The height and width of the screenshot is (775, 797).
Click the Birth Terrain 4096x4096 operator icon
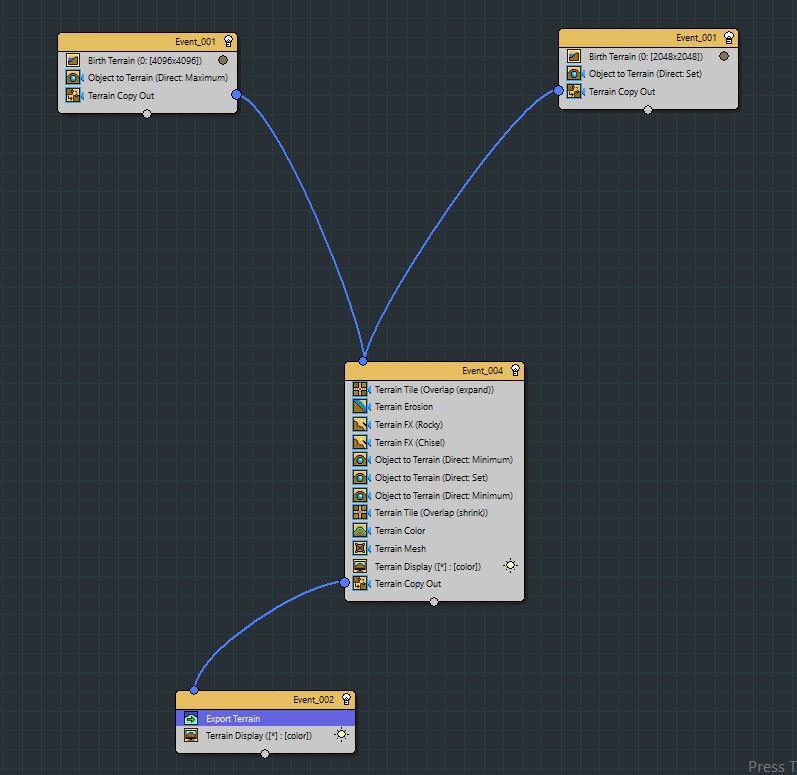[73, 60]
